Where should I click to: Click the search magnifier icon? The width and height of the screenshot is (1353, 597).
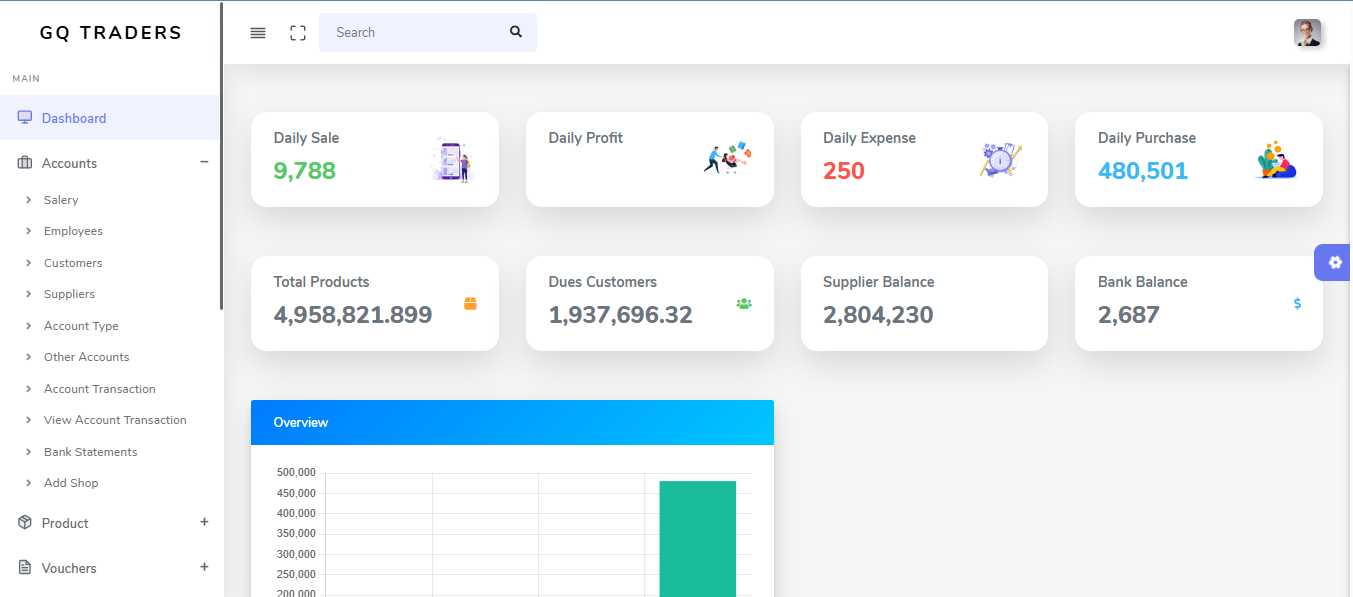515,32
